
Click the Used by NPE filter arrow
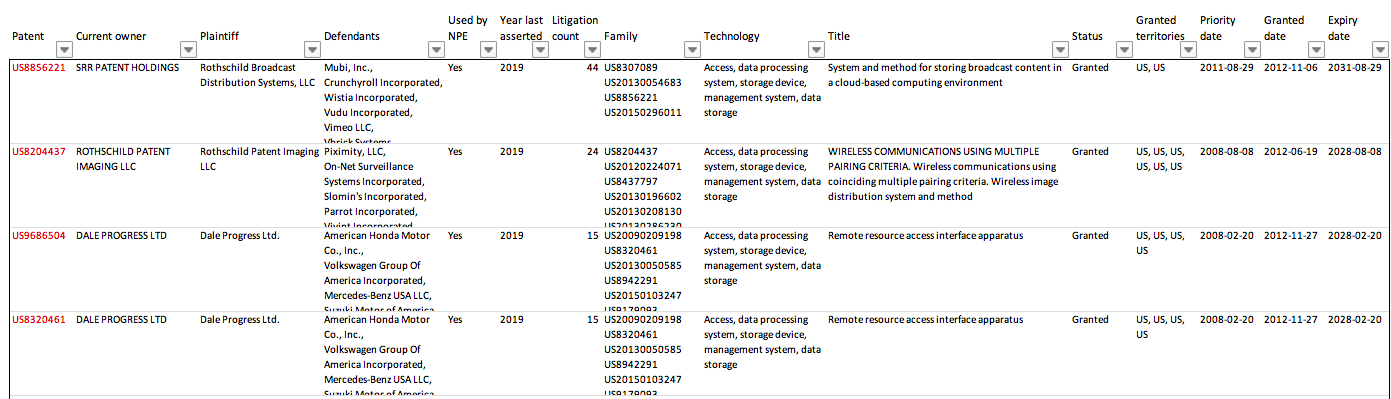[x=488, y=49]
